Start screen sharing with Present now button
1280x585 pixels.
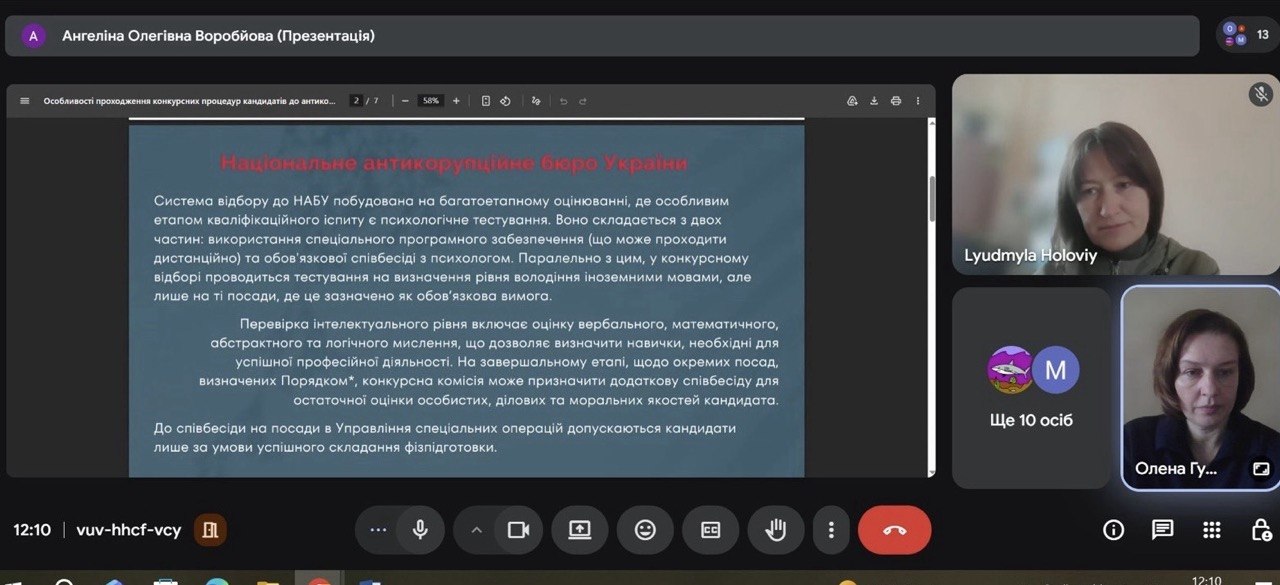[580, 530]
